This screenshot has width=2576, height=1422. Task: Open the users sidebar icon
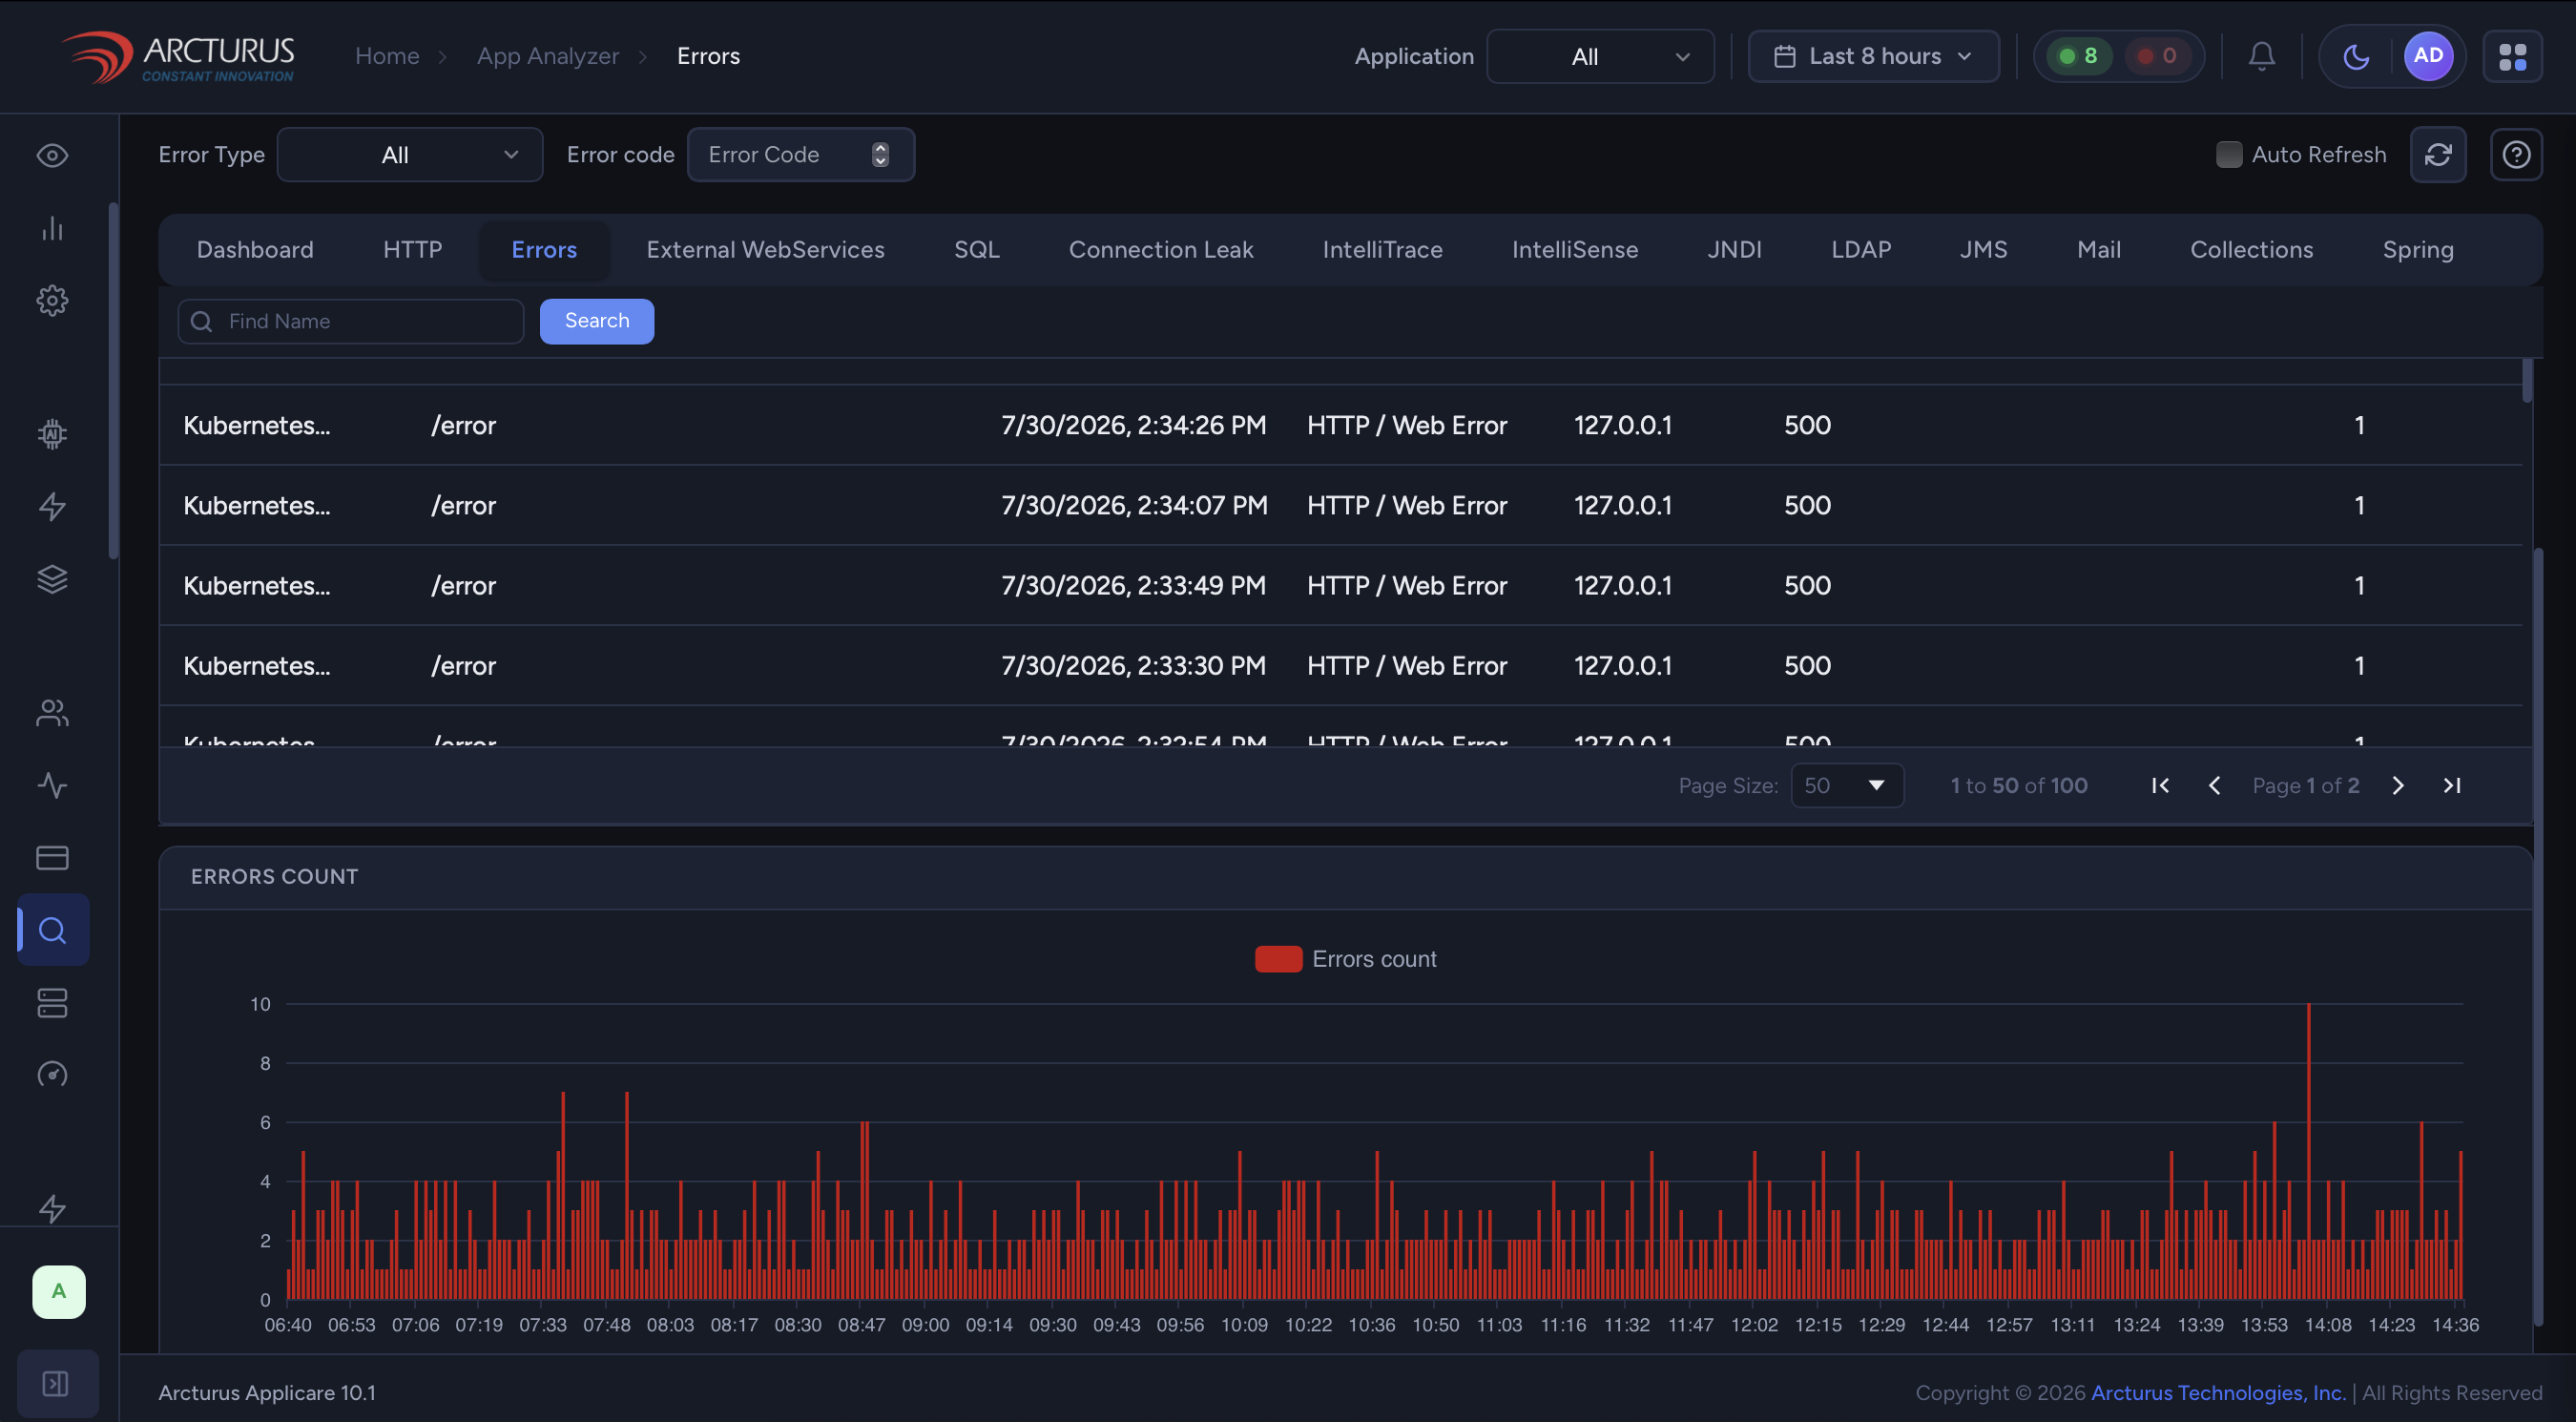click(52, 713)
